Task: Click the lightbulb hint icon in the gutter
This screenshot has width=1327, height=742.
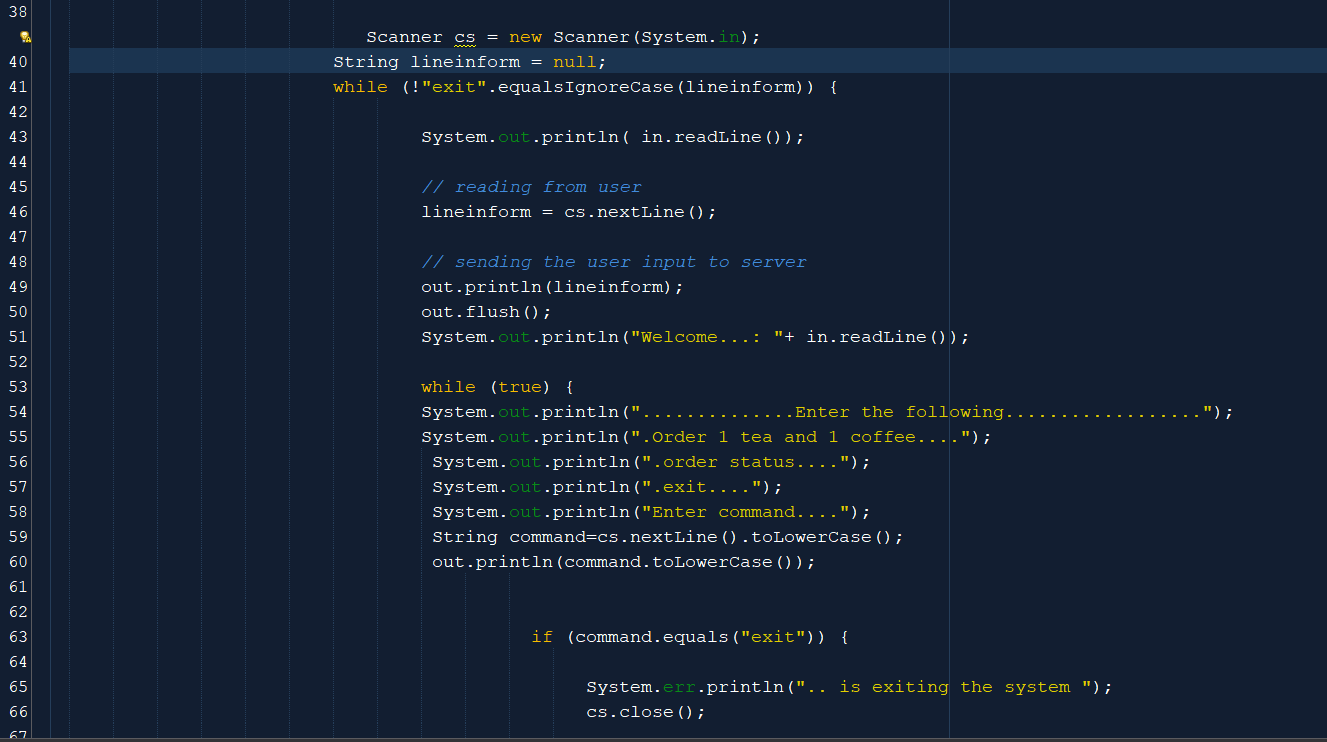Action: click(x=26, y=37)
